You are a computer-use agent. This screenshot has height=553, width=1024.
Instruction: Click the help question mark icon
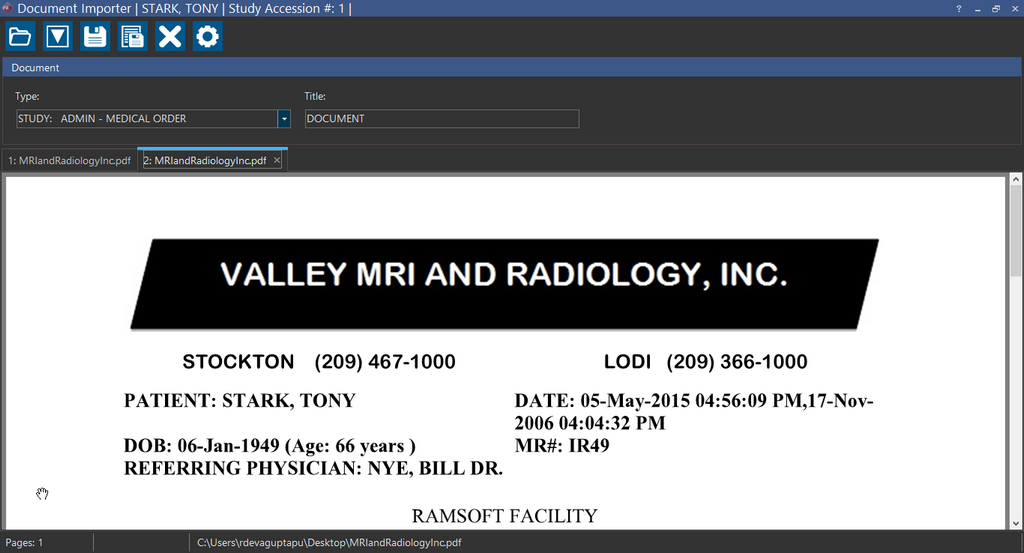[x=959, y=8]
